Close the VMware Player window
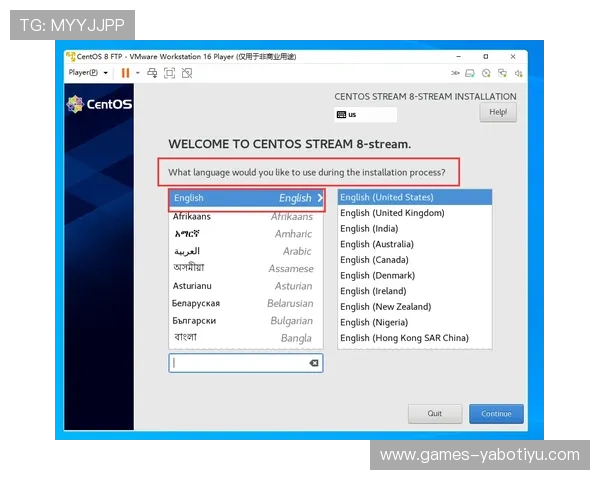The height and width of the screenshot is (480, 600). coord(513,57)
